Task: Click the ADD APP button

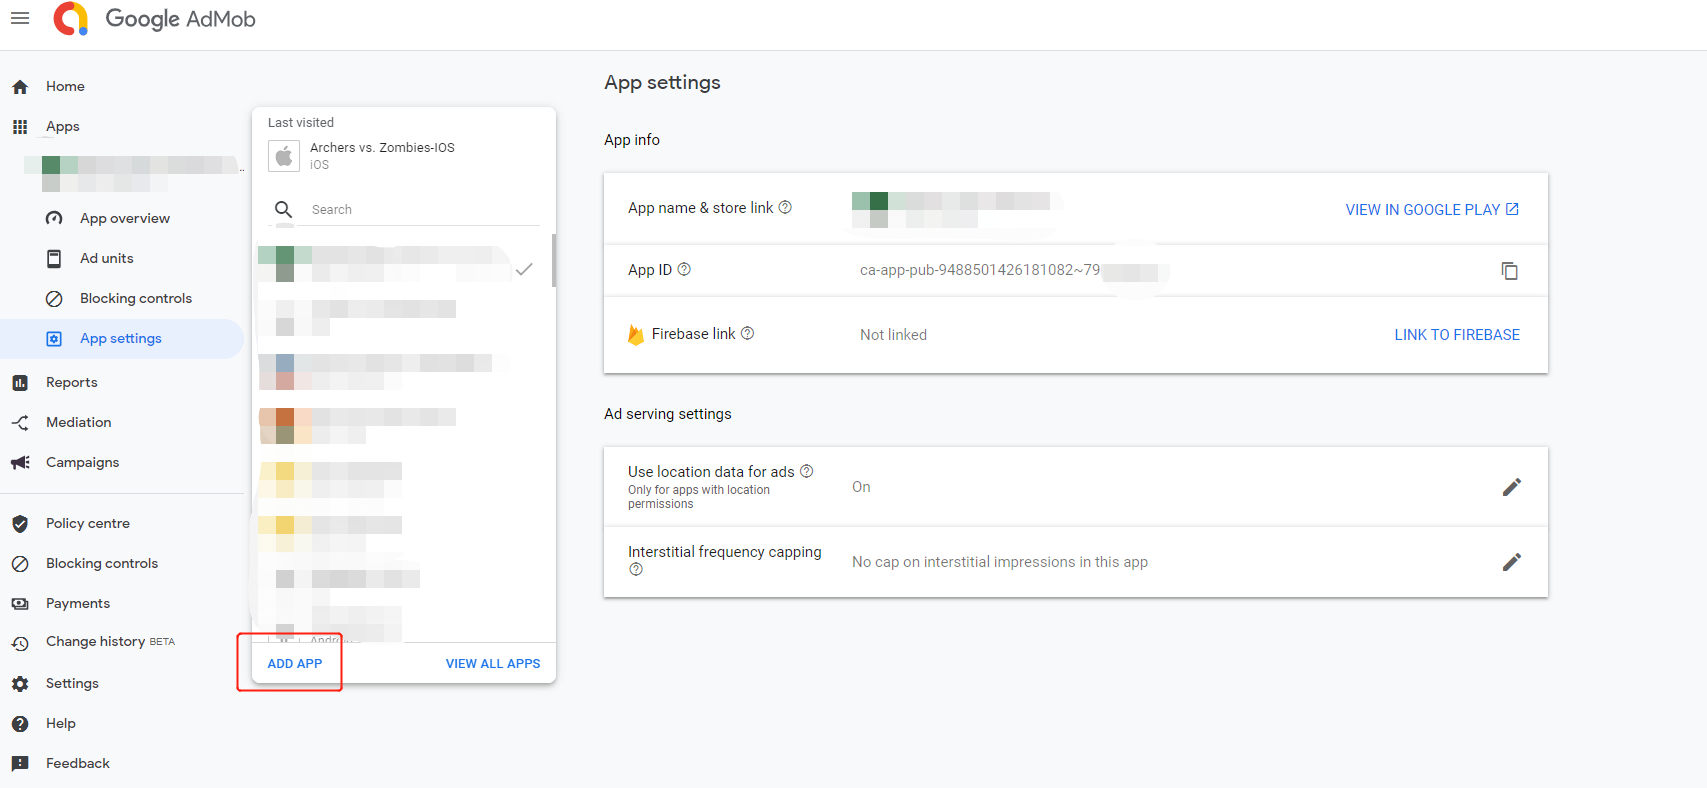Action: click(x=295, y=664)
